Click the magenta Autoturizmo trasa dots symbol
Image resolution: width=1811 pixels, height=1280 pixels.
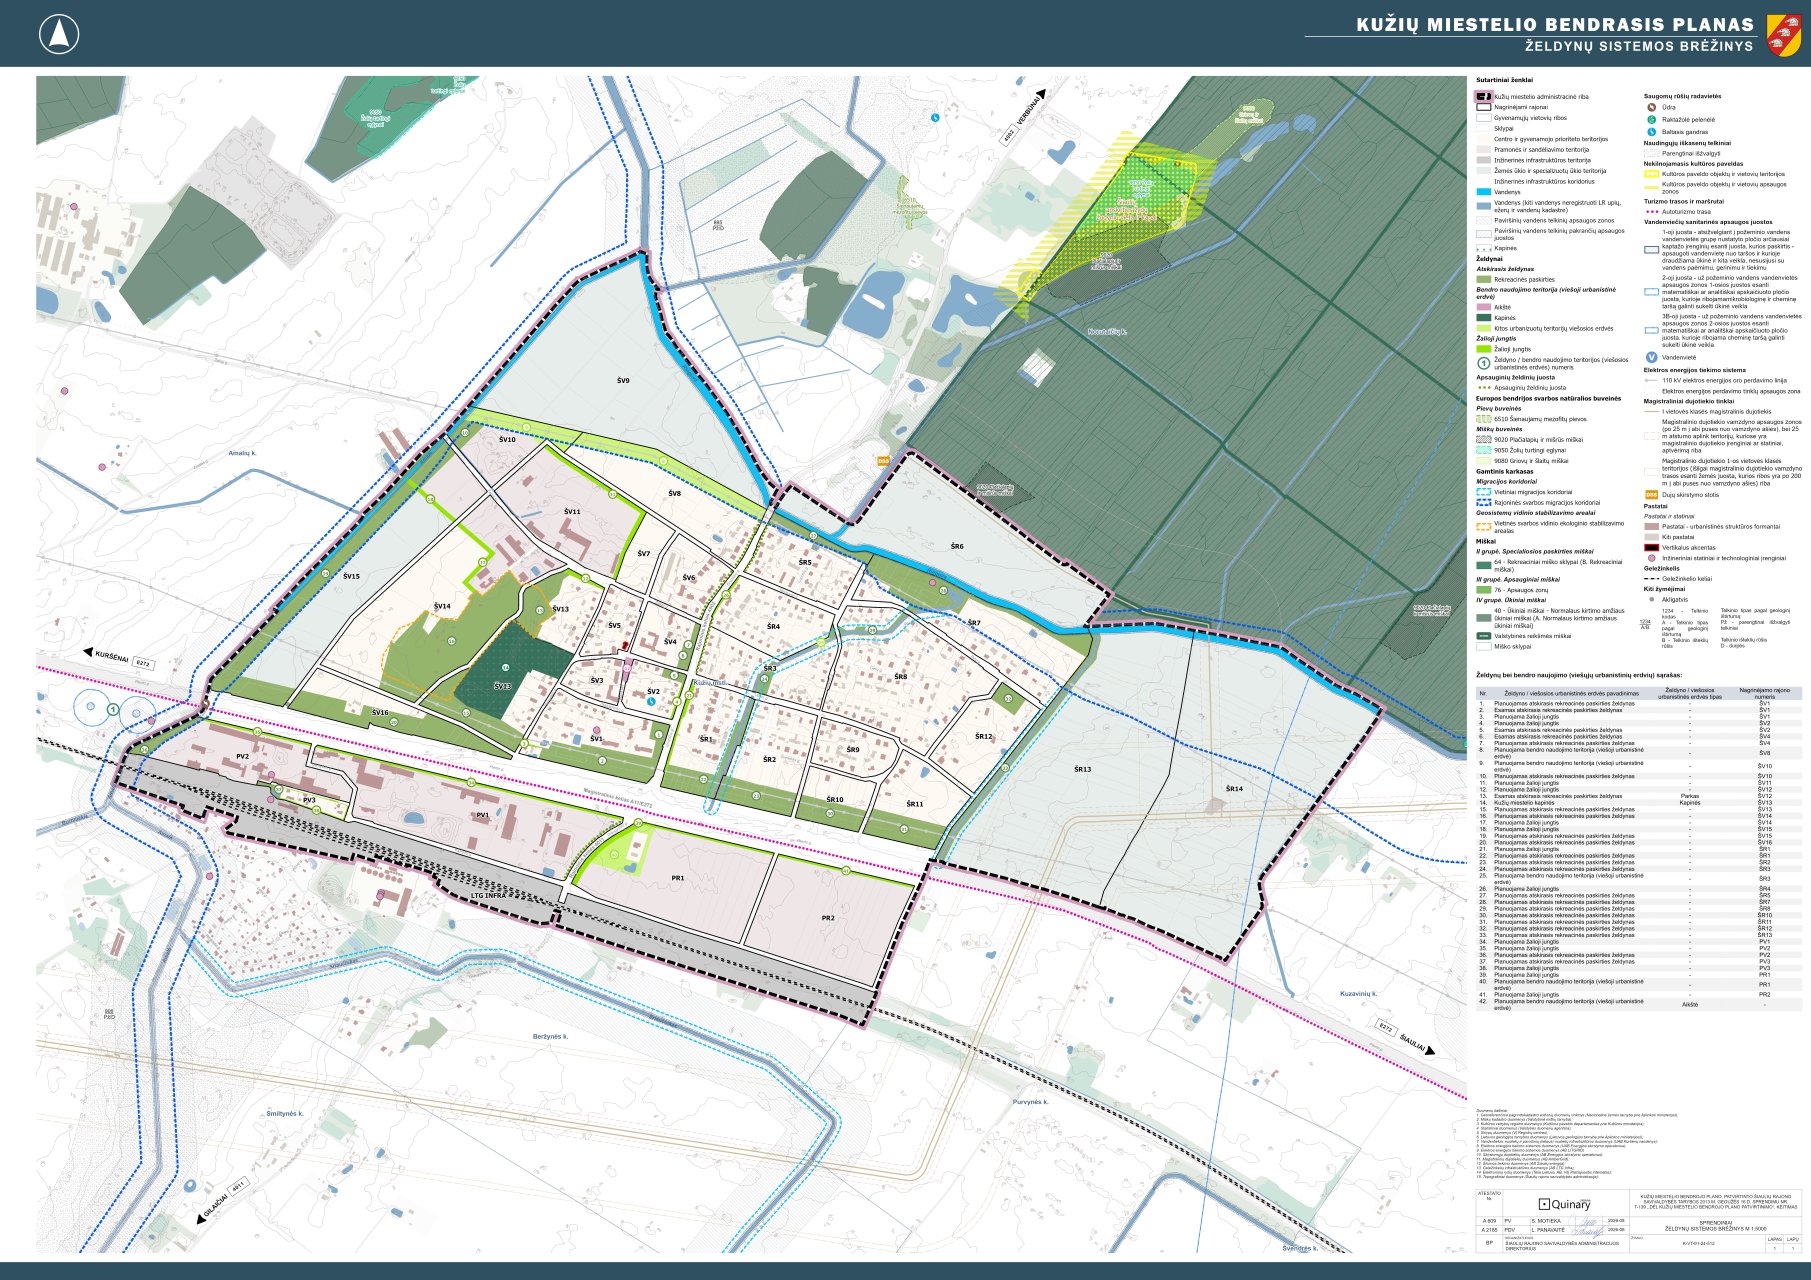pyautogui.click(x=1651, y=212)
